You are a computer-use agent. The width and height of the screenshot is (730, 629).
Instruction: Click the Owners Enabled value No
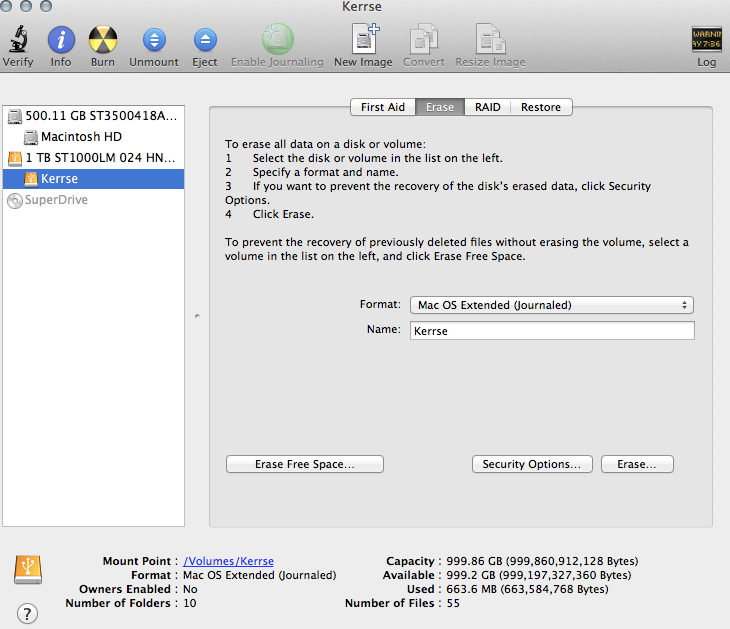(190, 589)
